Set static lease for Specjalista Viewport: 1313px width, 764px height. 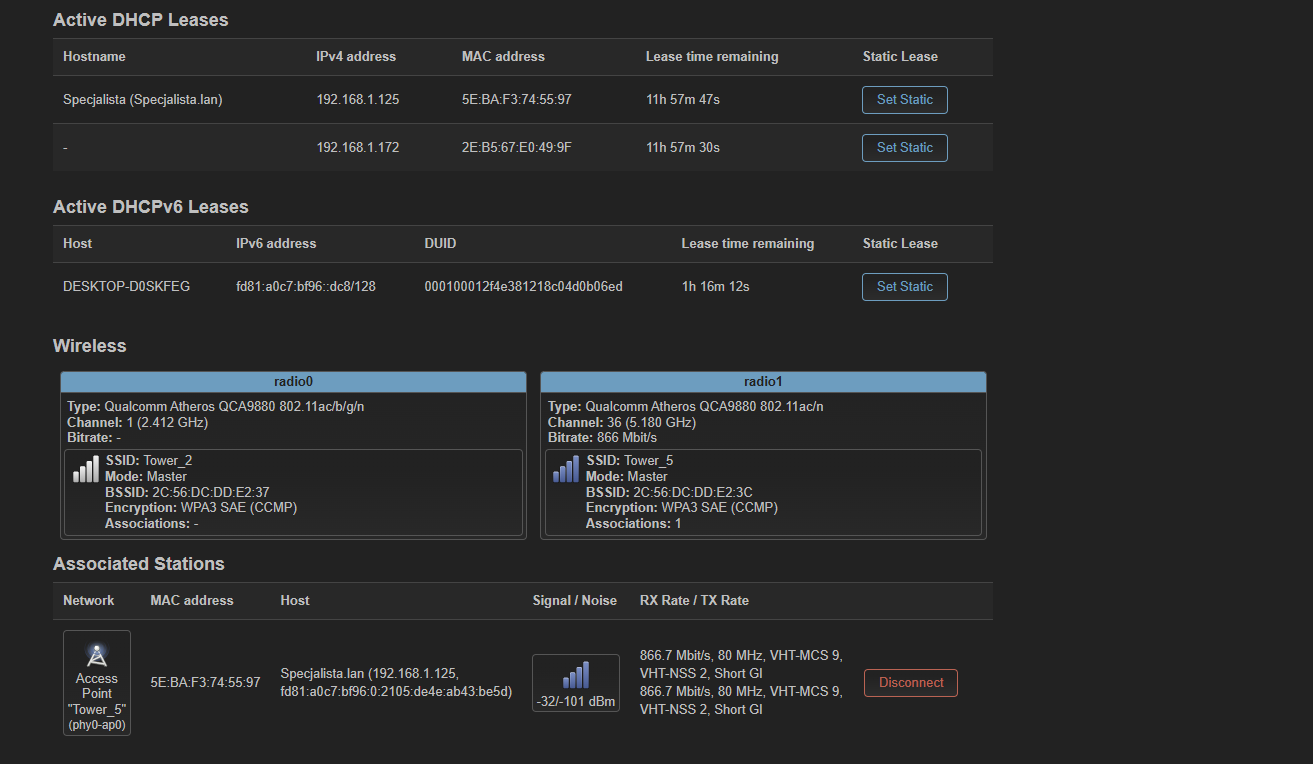tap(905, 100)
